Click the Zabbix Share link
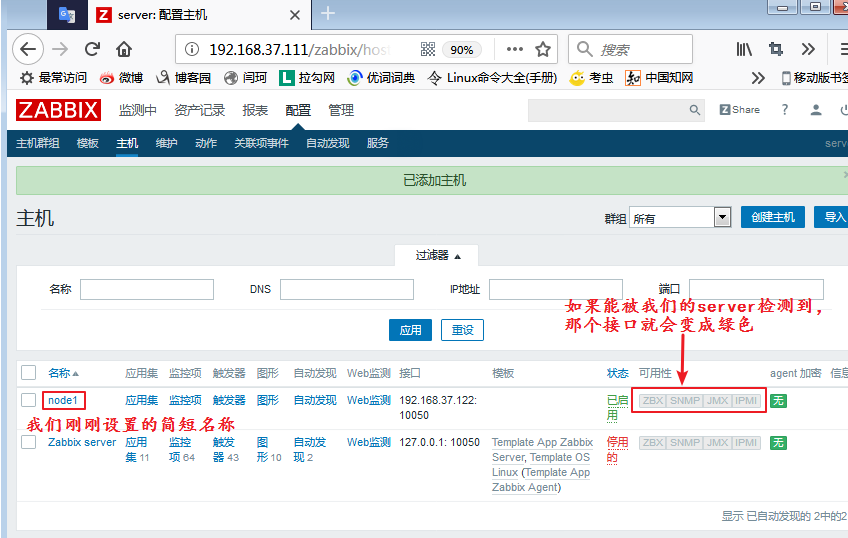Screen dimensions: 848x538 (x=739, y=110)
